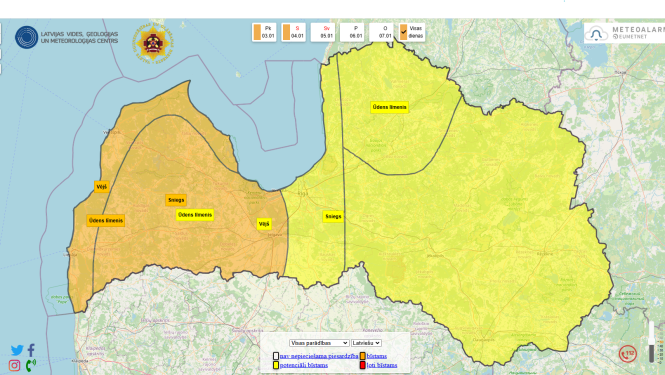Click the fire and rescue service emblem
The image size is (665, 375).
coord(153,42)
